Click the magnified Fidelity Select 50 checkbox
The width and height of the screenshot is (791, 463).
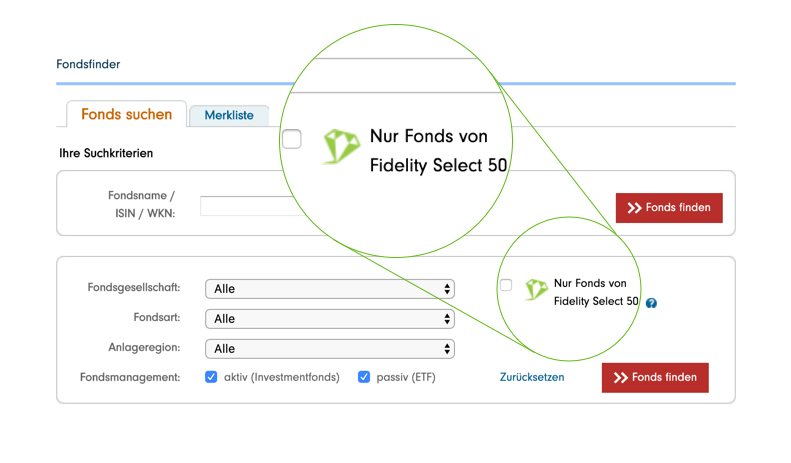pyautogui.click(x=291, y=139)
